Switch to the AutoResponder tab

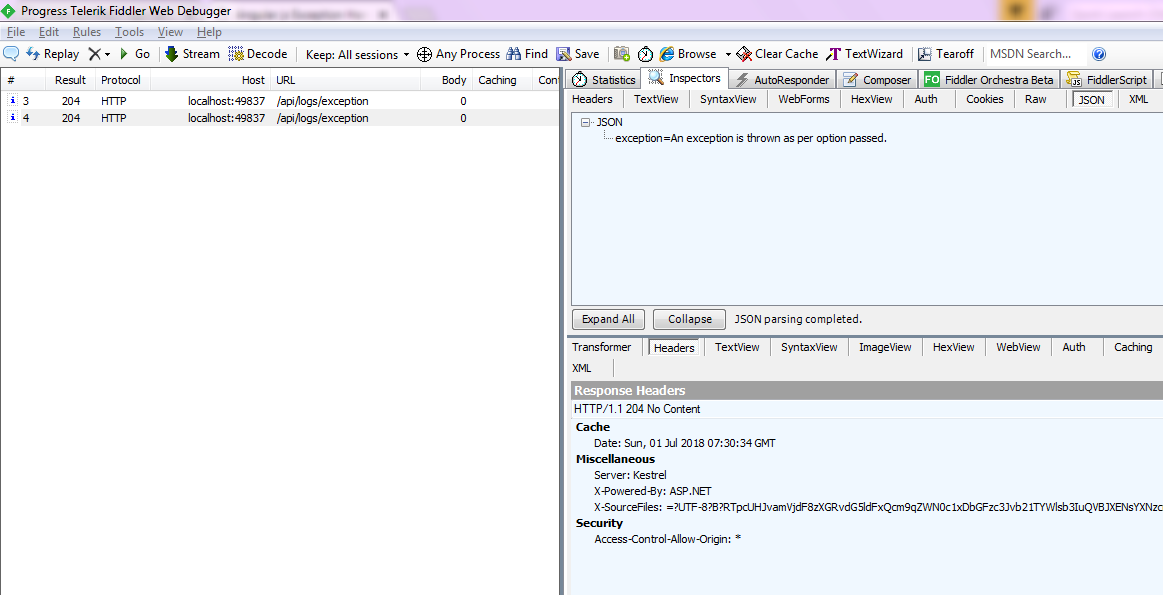(782, 80)
